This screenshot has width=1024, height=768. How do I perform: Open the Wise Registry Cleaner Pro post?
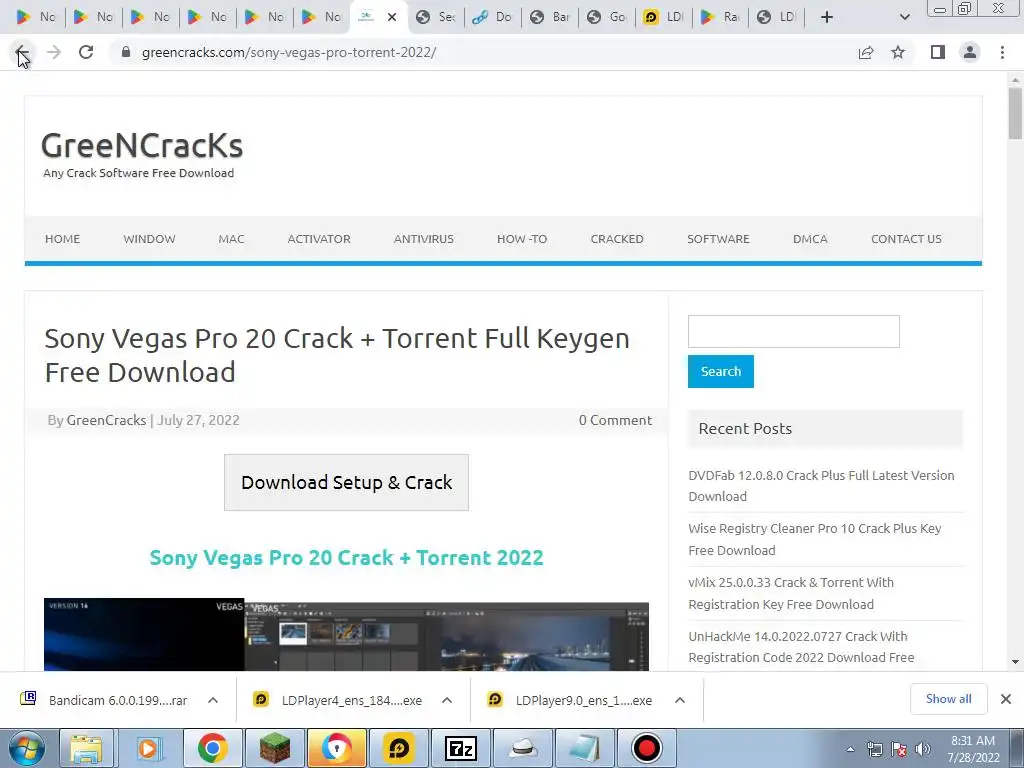coord(814,539)
